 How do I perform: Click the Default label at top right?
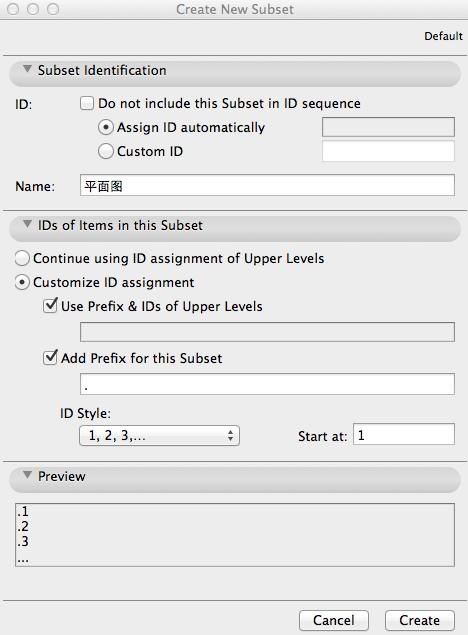pyautogui.click(x=443, y=36)
